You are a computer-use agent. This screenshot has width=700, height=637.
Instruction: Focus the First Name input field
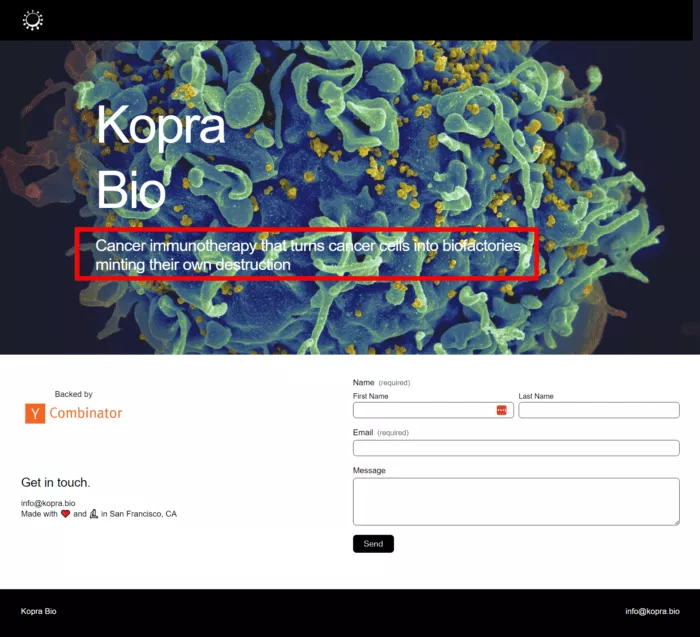[x=424, y=410]
